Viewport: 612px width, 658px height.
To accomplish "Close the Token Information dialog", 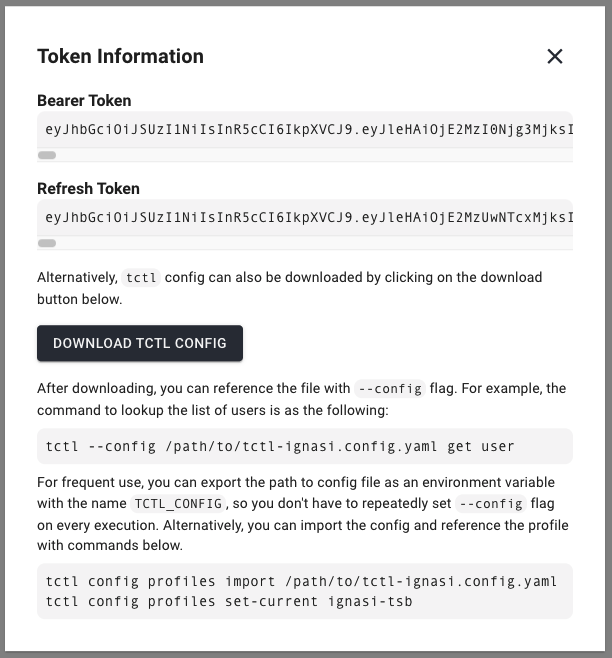I will point(554,56).
